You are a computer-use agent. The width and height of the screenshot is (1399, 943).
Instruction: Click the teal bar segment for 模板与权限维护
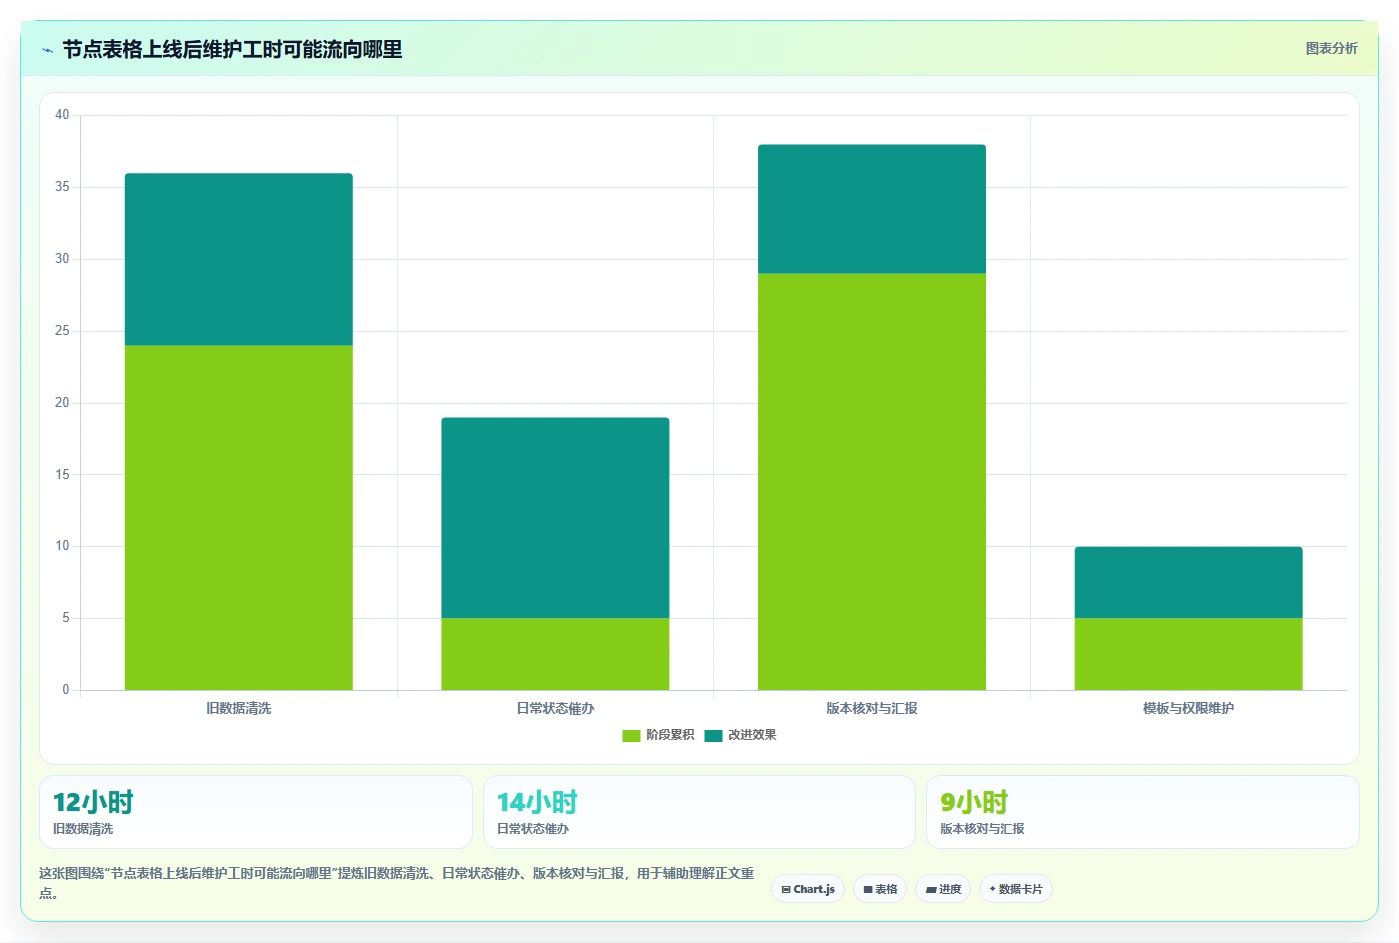[x=1188, y=582]
